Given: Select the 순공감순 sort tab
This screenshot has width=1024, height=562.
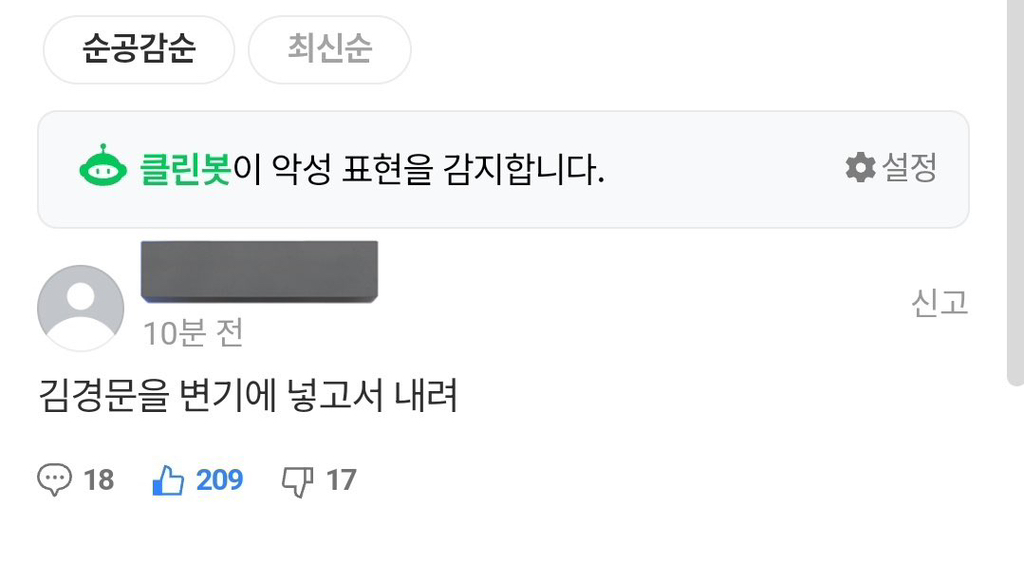Looking at the screenshot, I should click(138, 50).
